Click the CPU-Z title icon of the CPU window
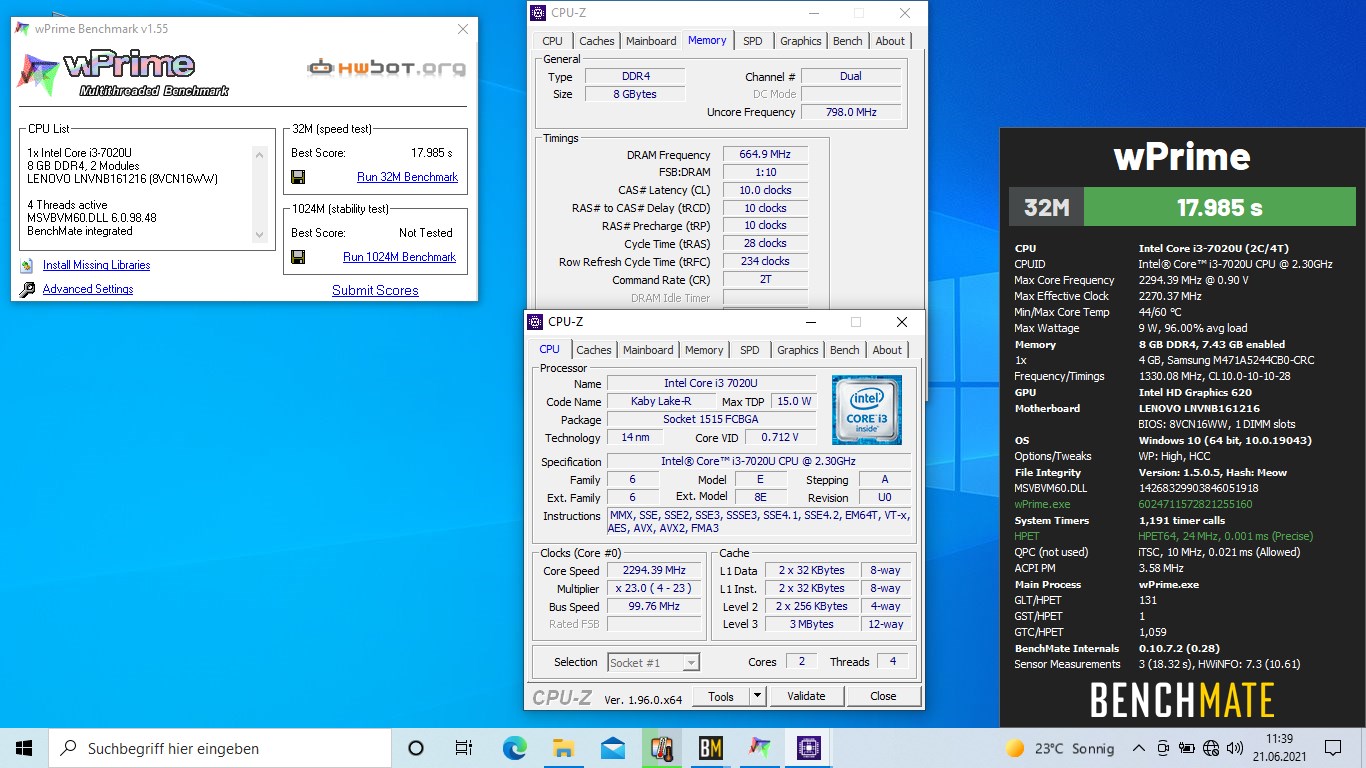The height and width of the screenshot is (768, 1366). pyautogui.click(x=535, y=322)
